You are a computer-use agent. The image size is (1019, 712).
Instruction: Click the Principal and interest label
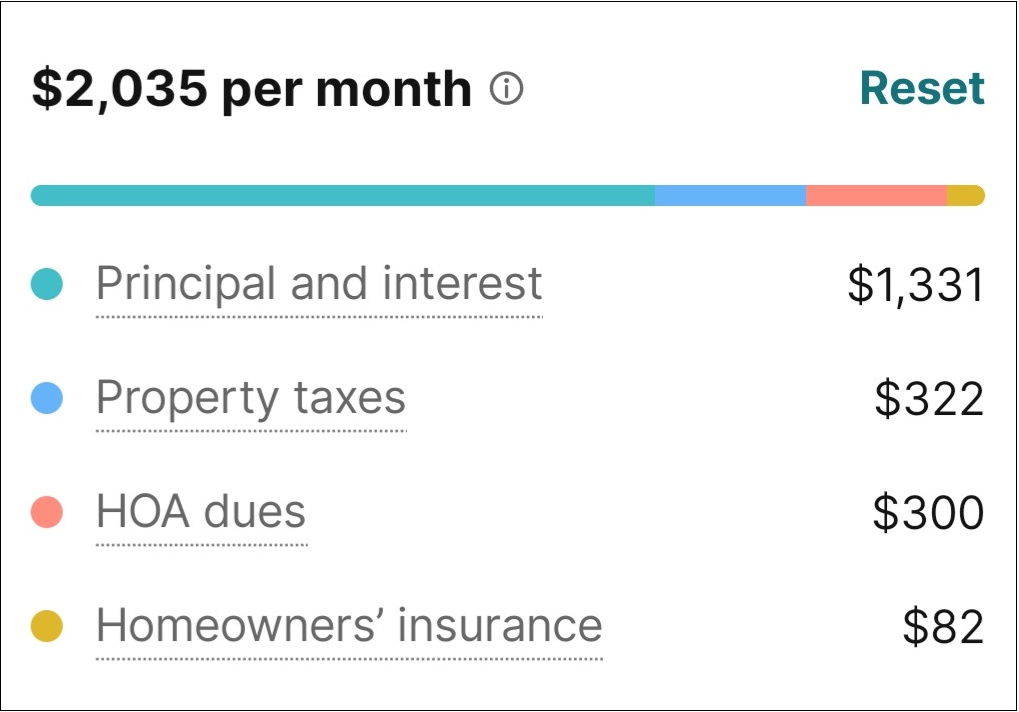[319, 284]
